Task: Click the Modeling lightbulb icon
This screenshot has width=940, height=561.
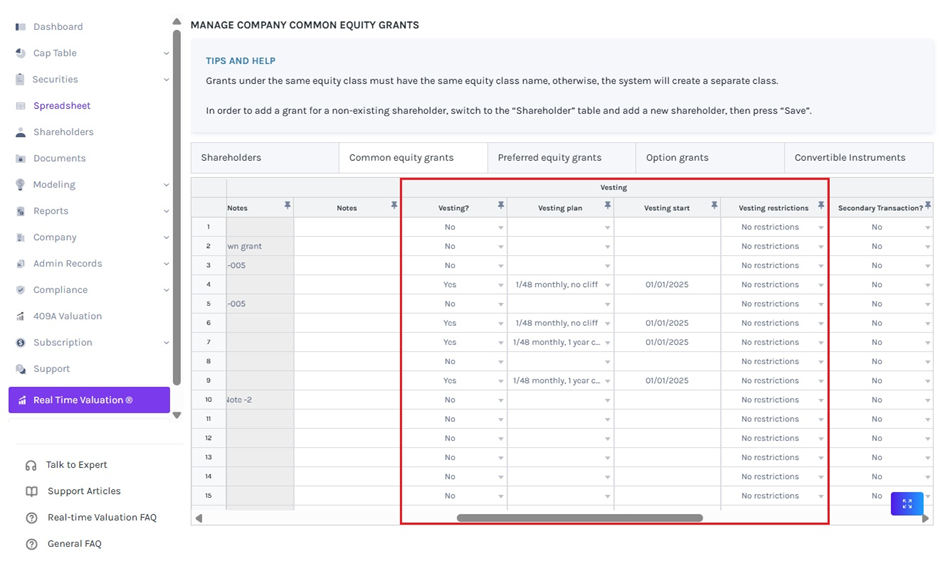Action: [21, 185]
